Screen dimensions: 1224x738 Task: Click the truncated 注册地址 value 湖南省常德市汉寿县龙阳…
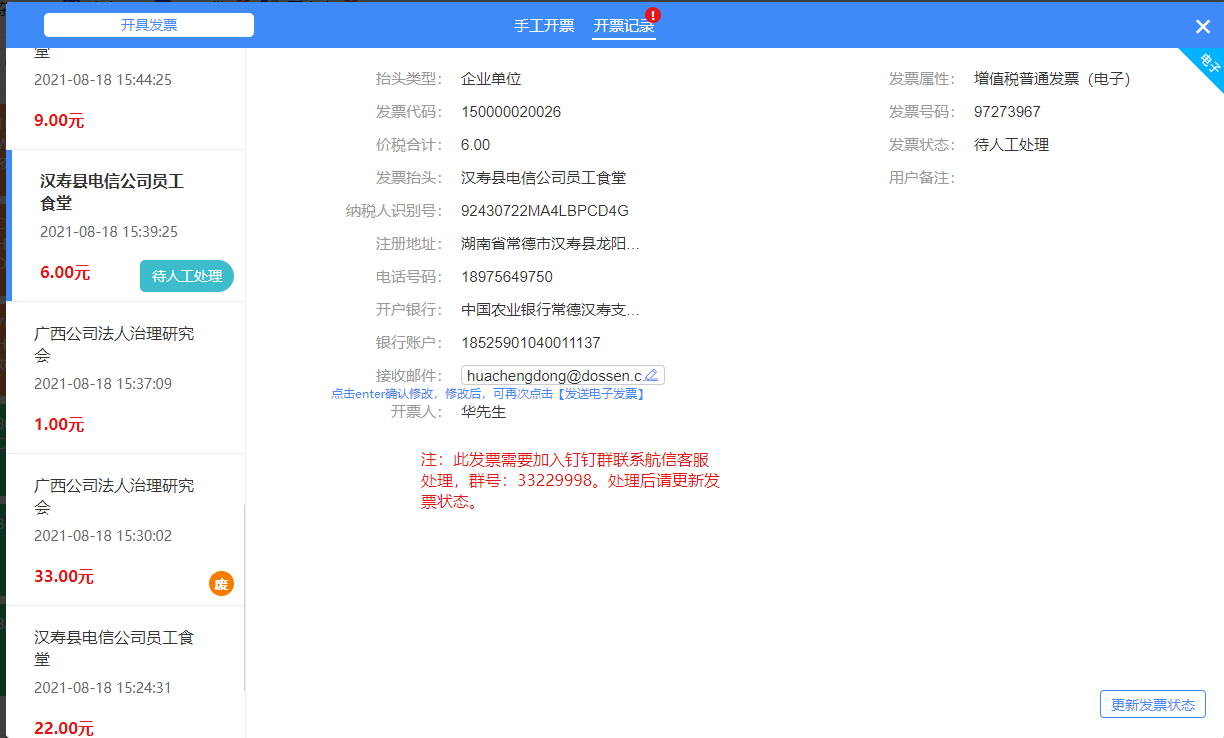(550, 244)
